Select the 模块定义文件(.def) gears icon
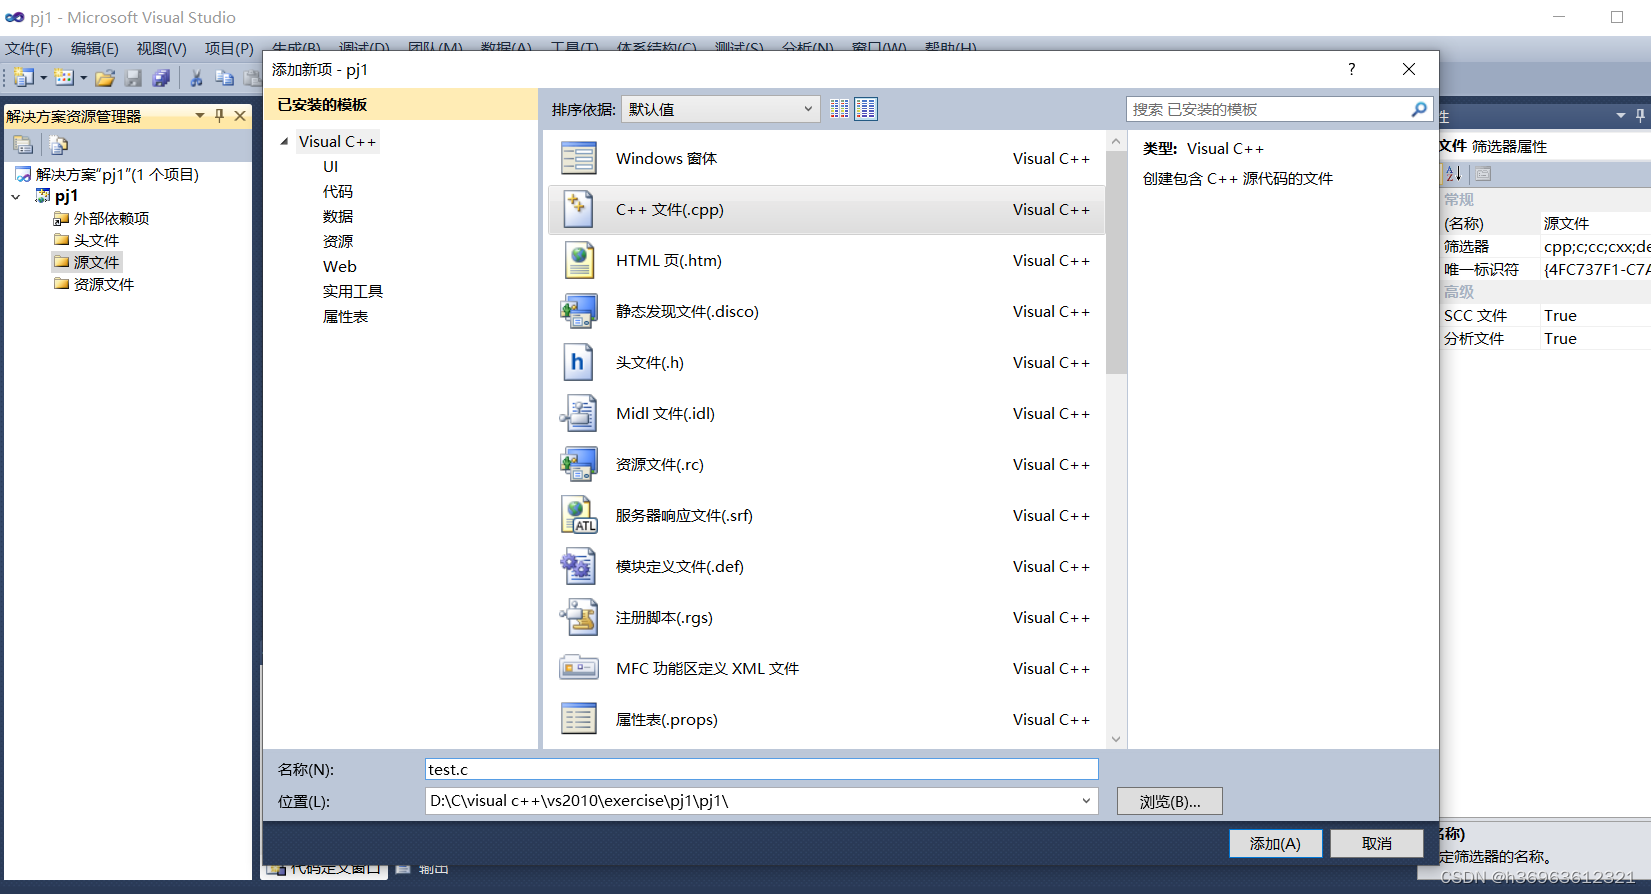Viewport: 1651px width, 894px height. click(x=578, y=566)
